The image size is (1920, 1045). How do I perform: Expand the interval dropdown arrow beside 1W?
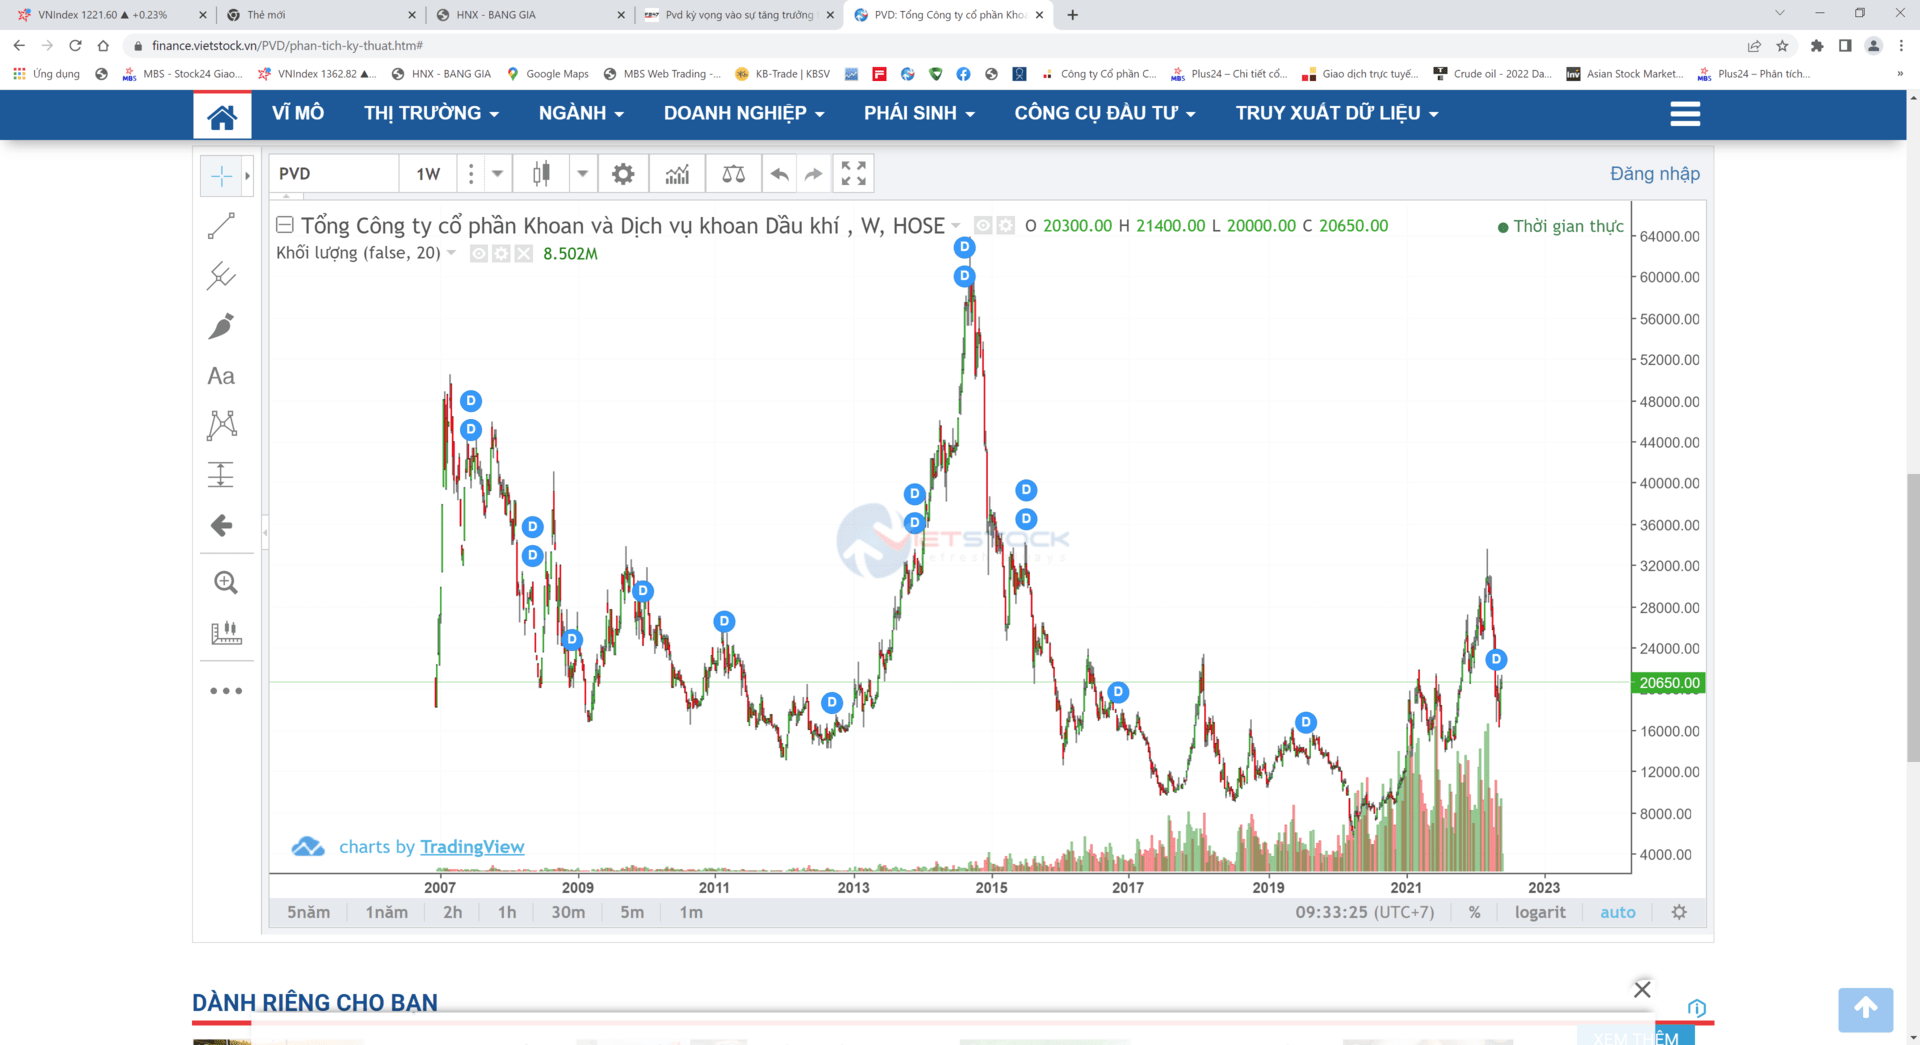[x=497, y=174]
